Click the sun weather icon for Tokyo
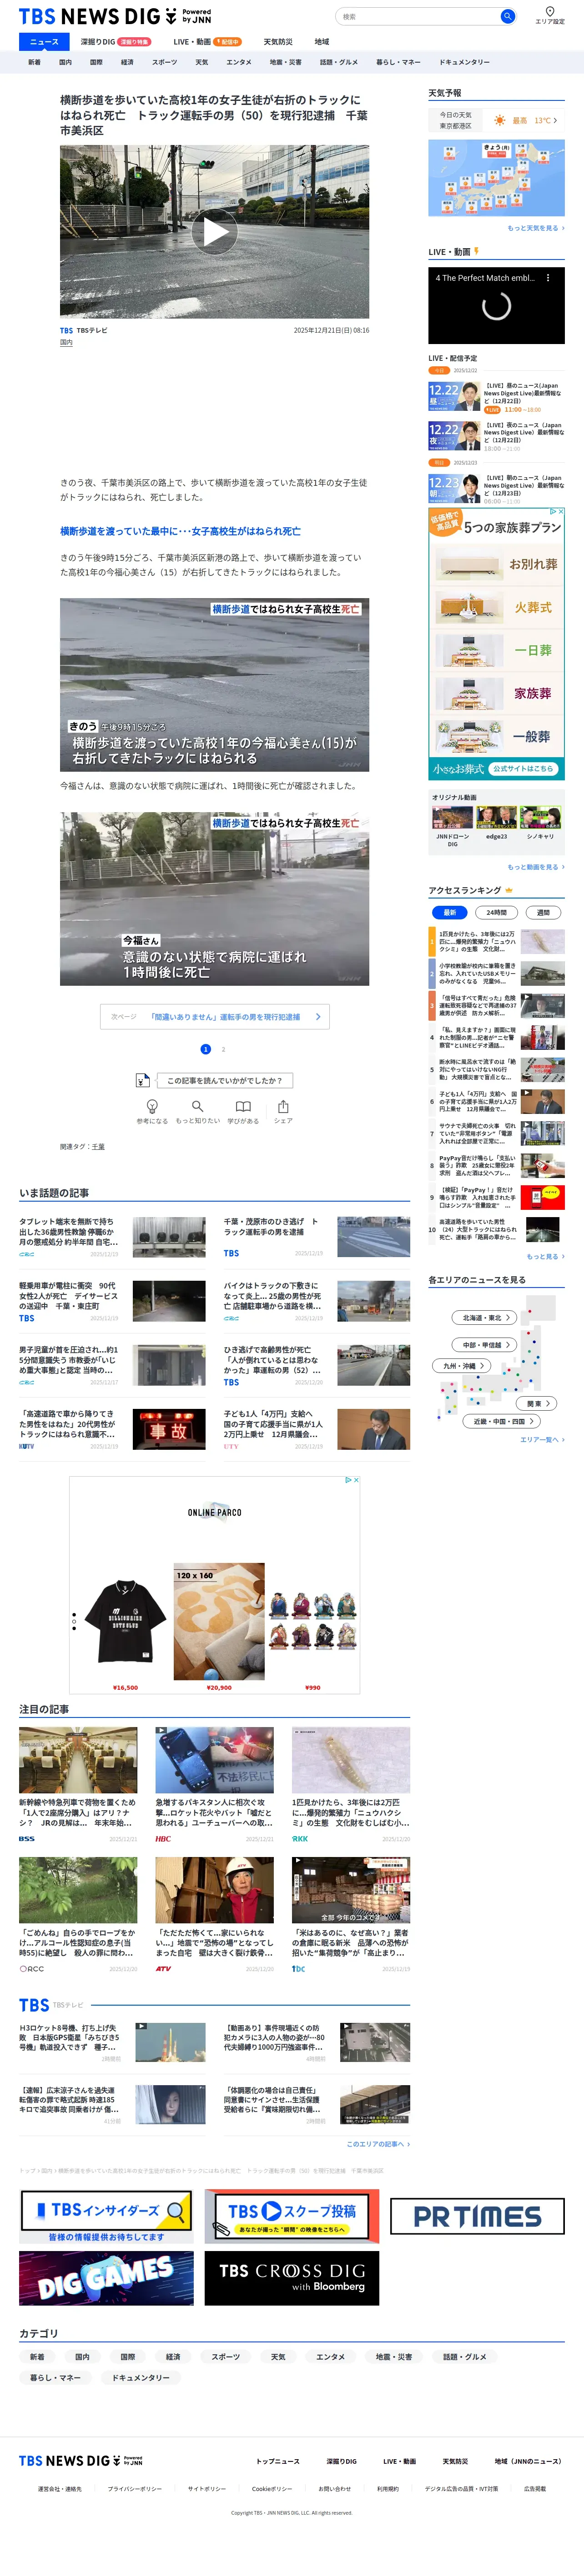584x2576 pixels. click(x=499, y=121)
